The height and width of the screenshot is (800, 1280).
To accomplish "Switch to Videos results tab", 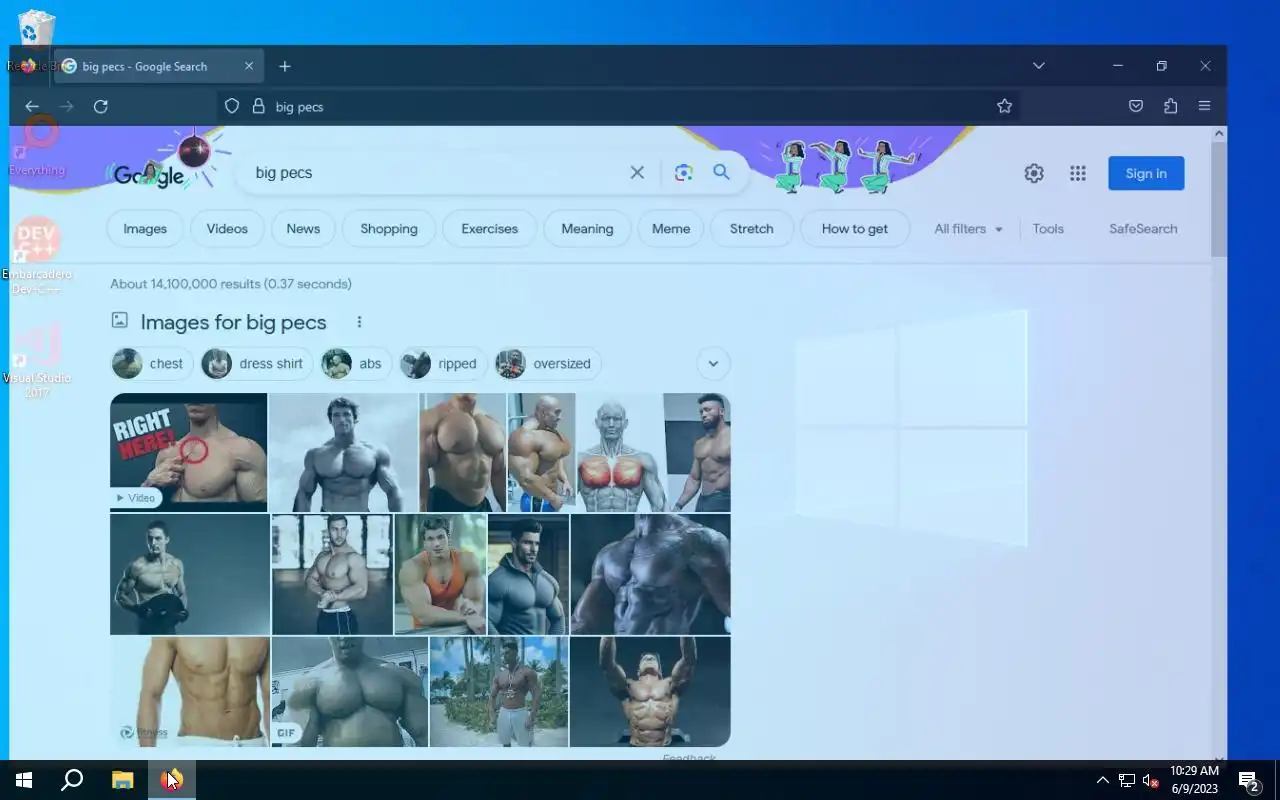I will tap(227, 229).
